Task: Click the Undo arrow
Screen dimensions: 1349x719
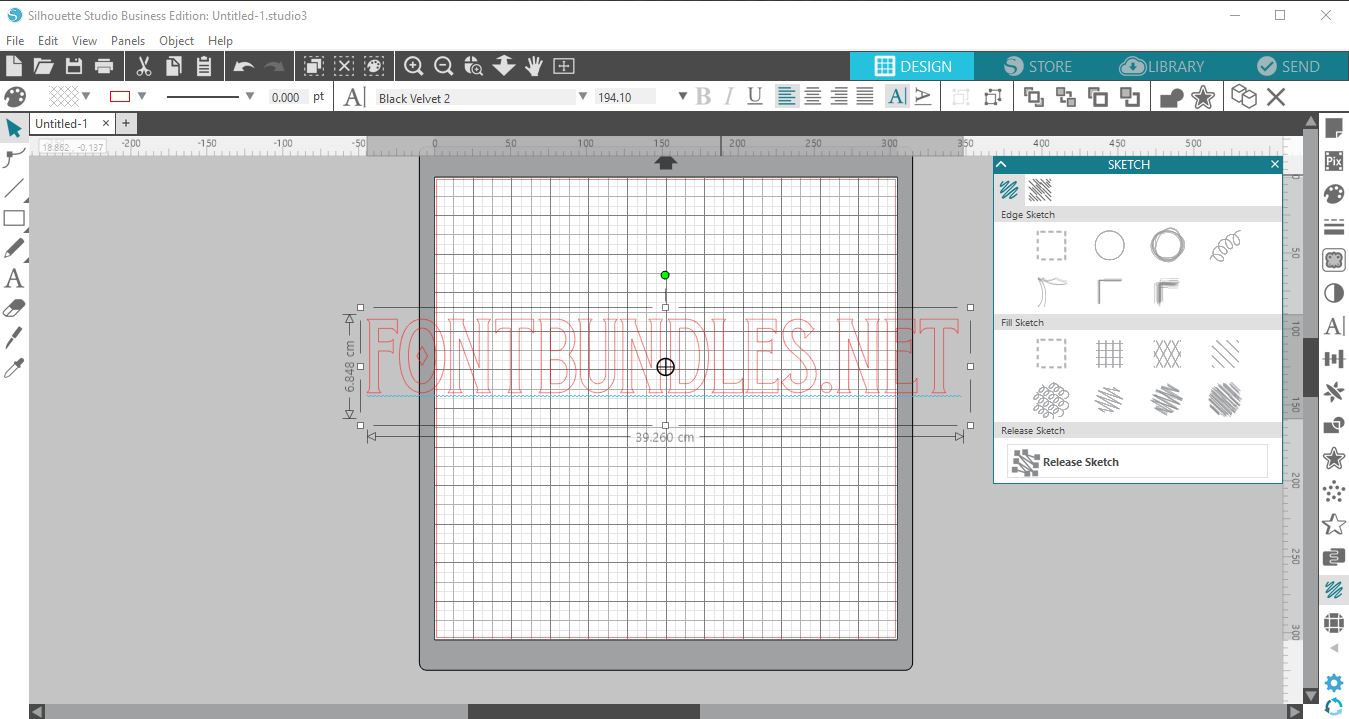Action: tap(244, 67)
